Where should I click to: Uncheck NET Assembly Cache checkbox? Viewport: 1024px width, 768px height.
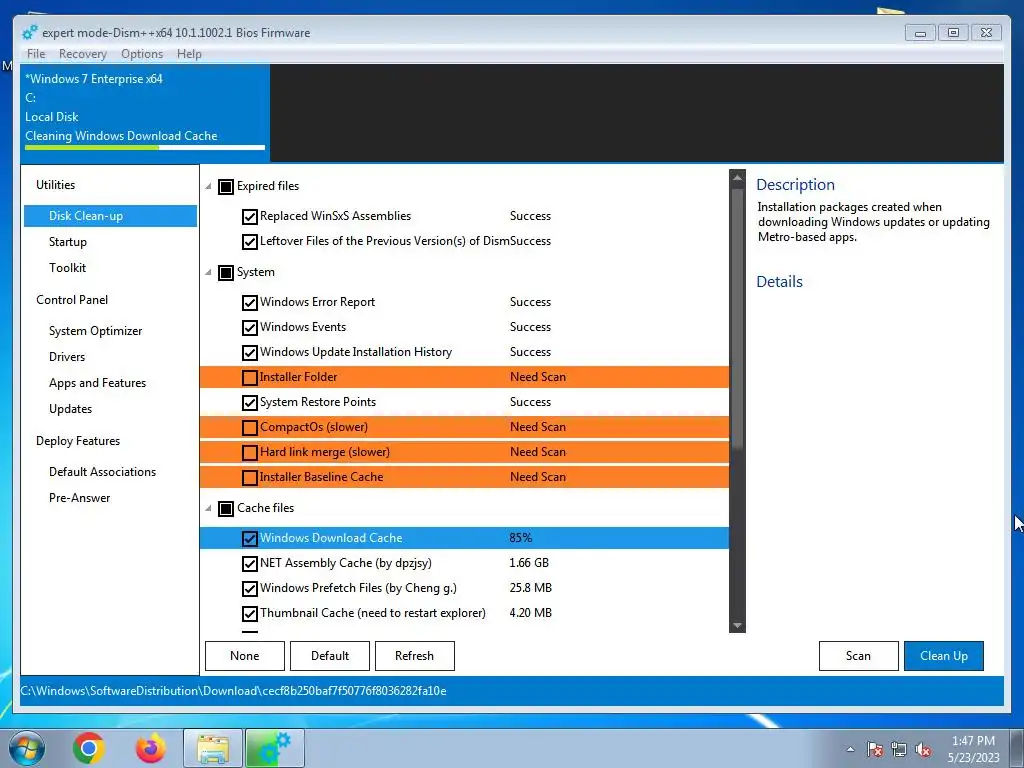pos(249,564)
